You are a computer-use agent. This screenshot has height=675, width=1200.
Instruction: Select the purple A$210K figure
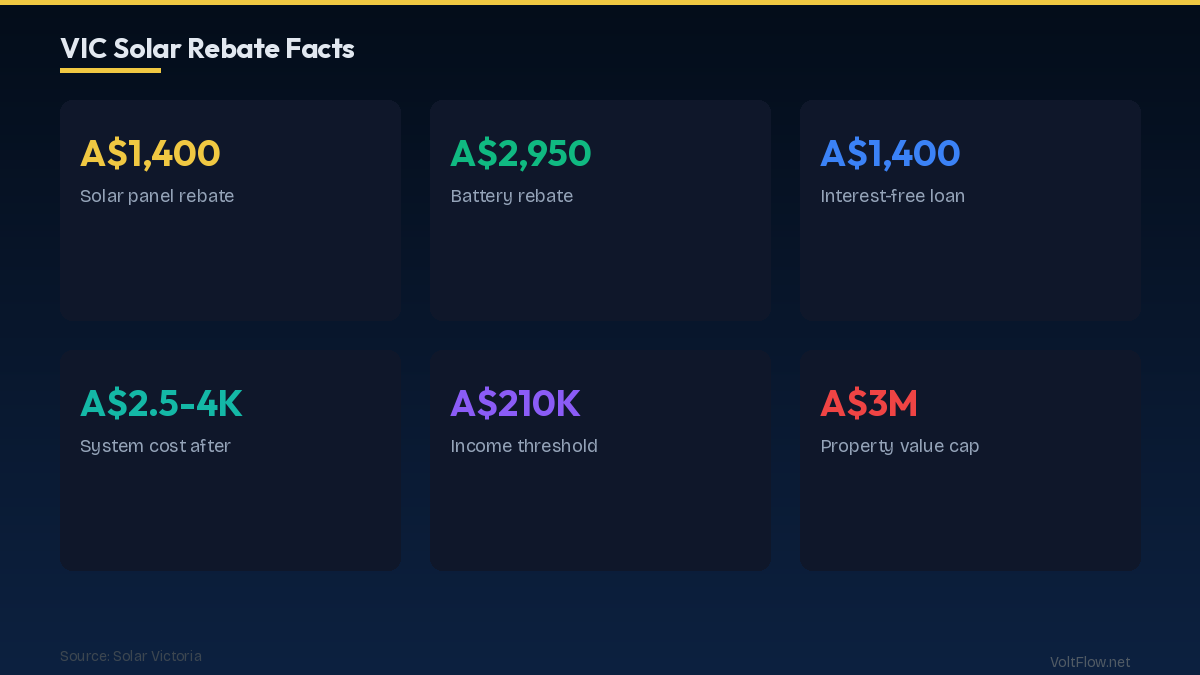coord(515,403)
